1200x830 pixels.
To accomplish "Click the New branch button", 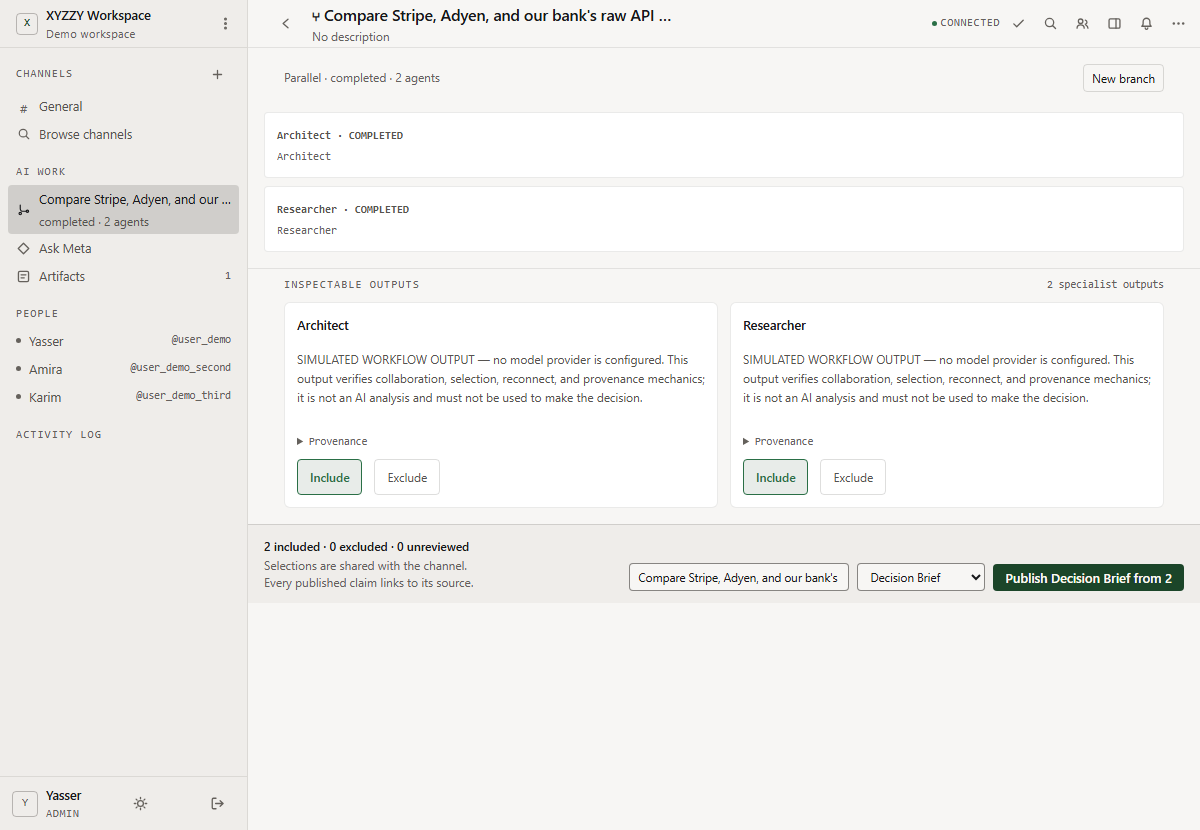I will click(x=1123, y=79).
